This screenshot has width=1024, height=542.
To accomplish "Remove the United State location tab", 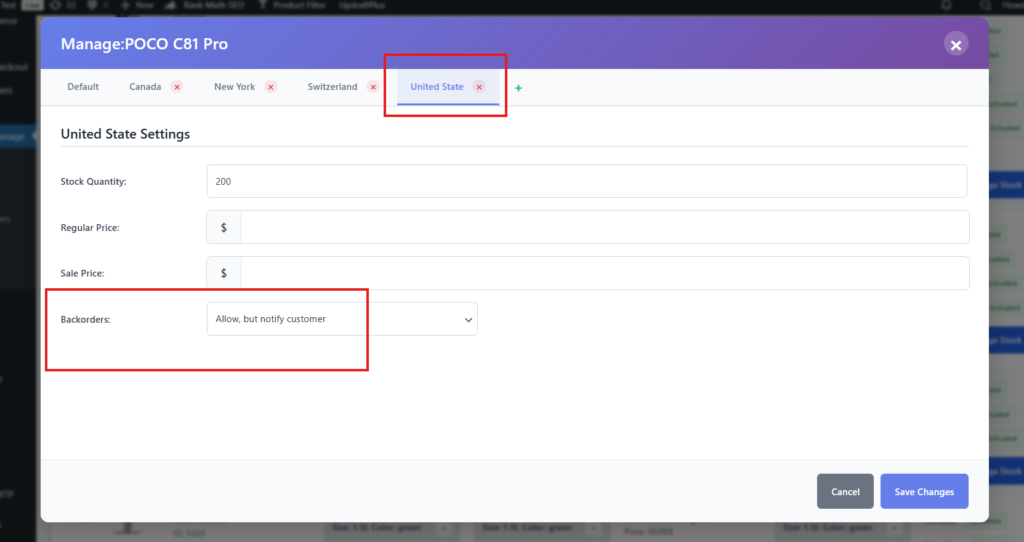I will point(479,87).
